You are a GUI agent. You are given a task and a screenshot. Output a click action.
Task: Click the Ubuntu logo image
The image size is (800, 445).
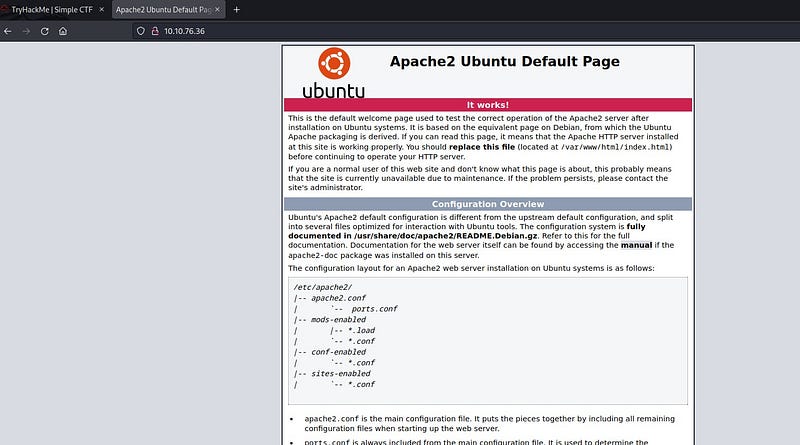[x=334, y=73]
